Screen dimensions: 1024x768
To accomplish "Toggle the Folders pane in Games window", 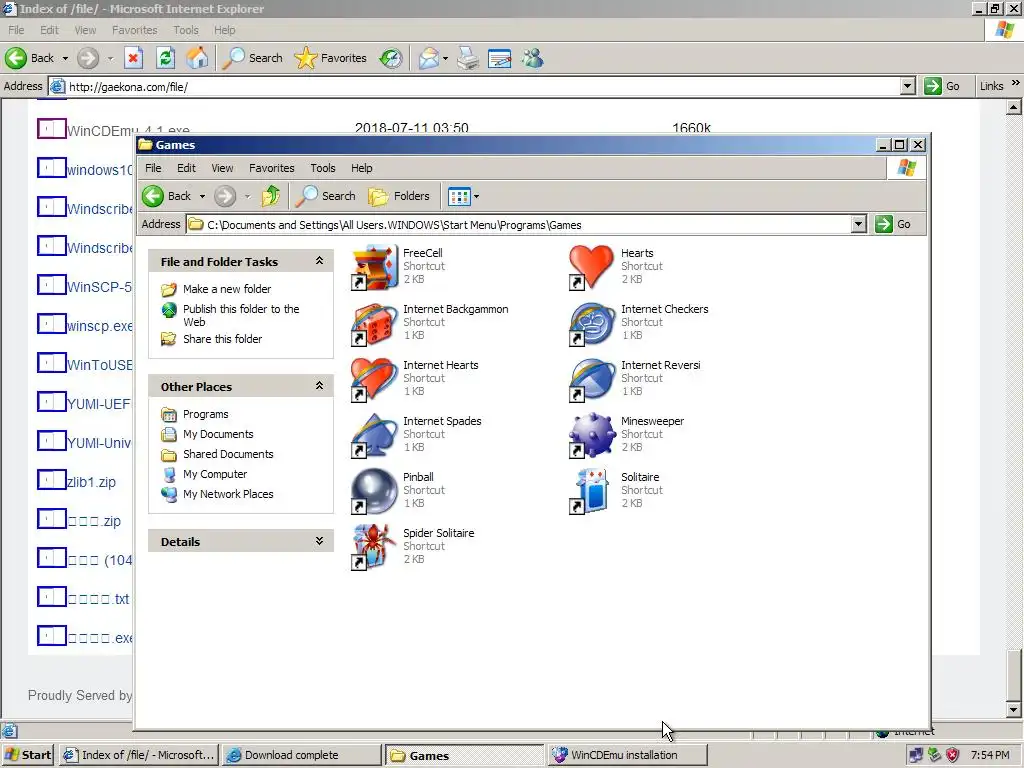I will tap(399, 196).
